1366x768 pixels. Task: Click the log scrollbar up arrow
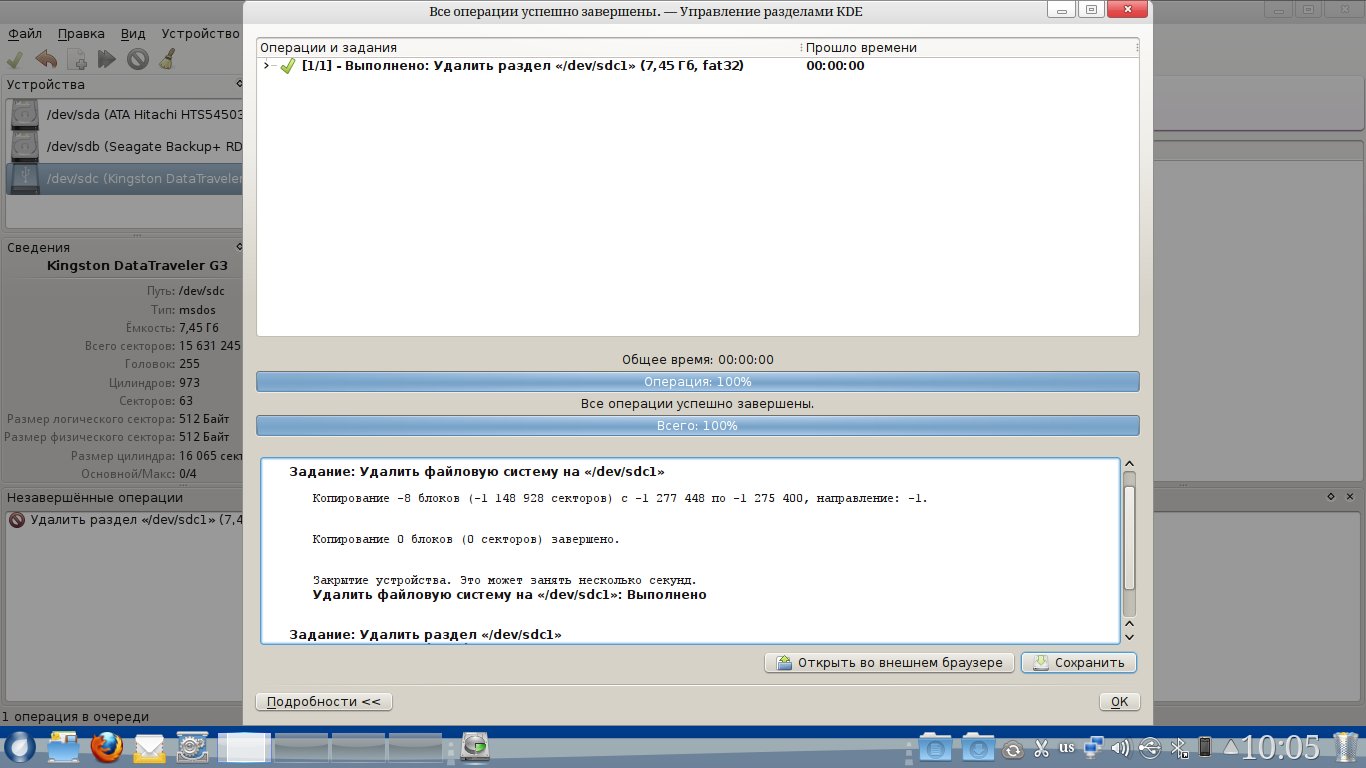click(1130, 465)
